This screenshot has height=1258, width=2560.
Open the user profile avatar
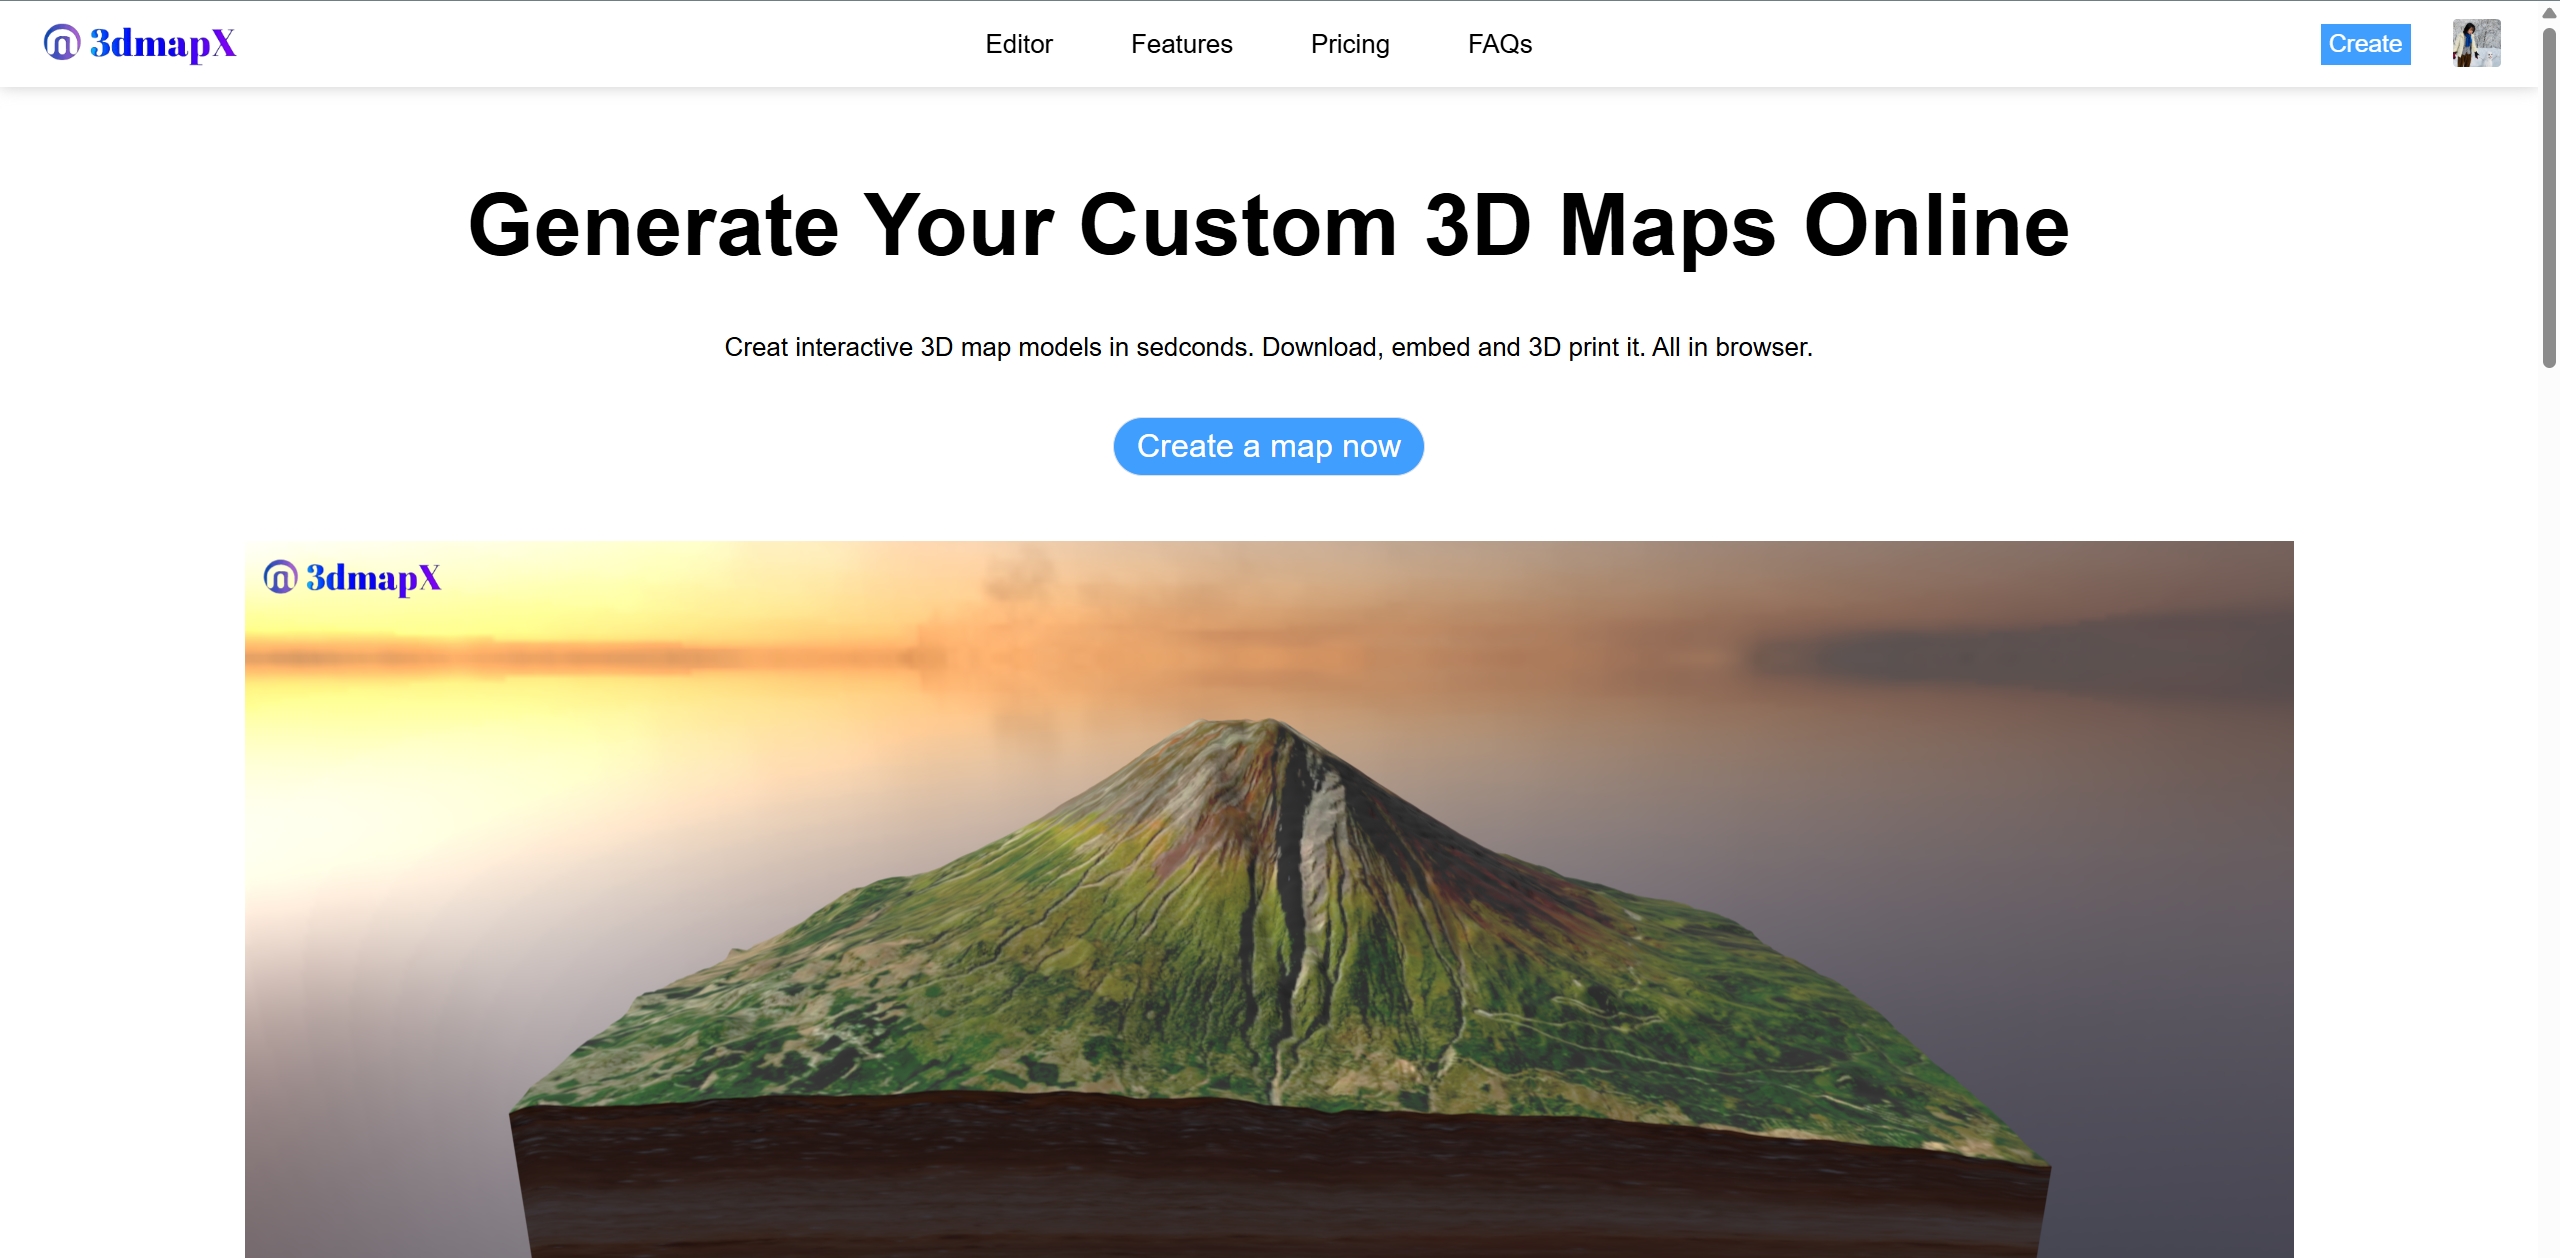point(2476,43)
